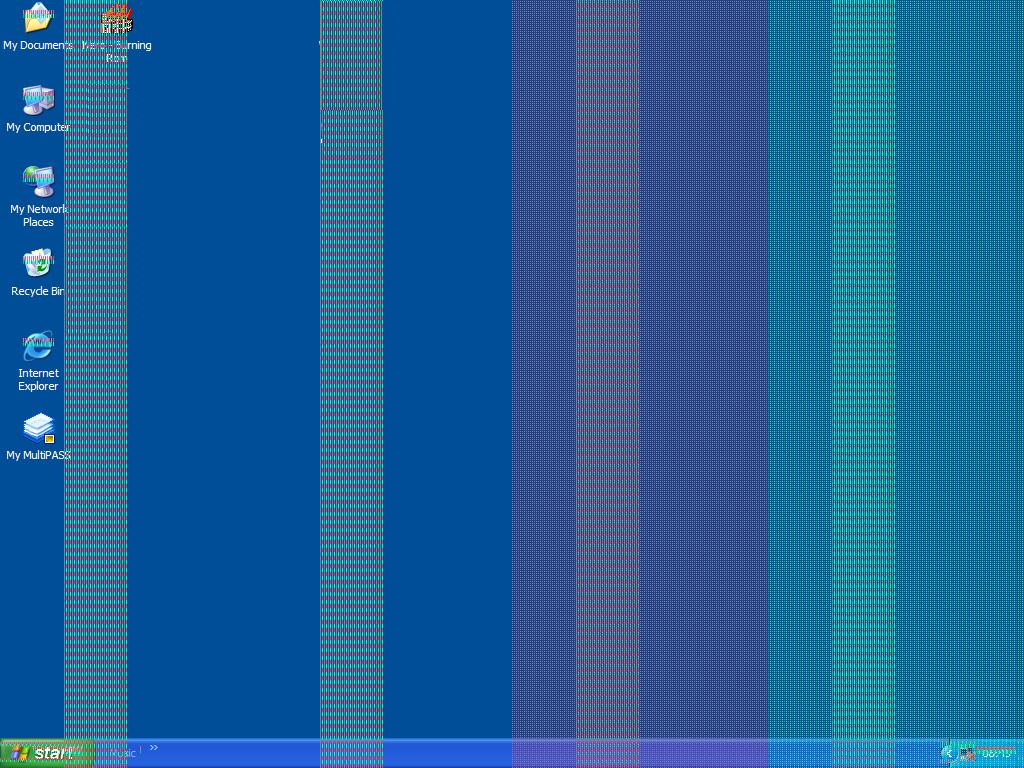This screenshot has height=768, width=1024.
Task: Click the 'Recycle Bin' text label
Action: tap(38, 291)
